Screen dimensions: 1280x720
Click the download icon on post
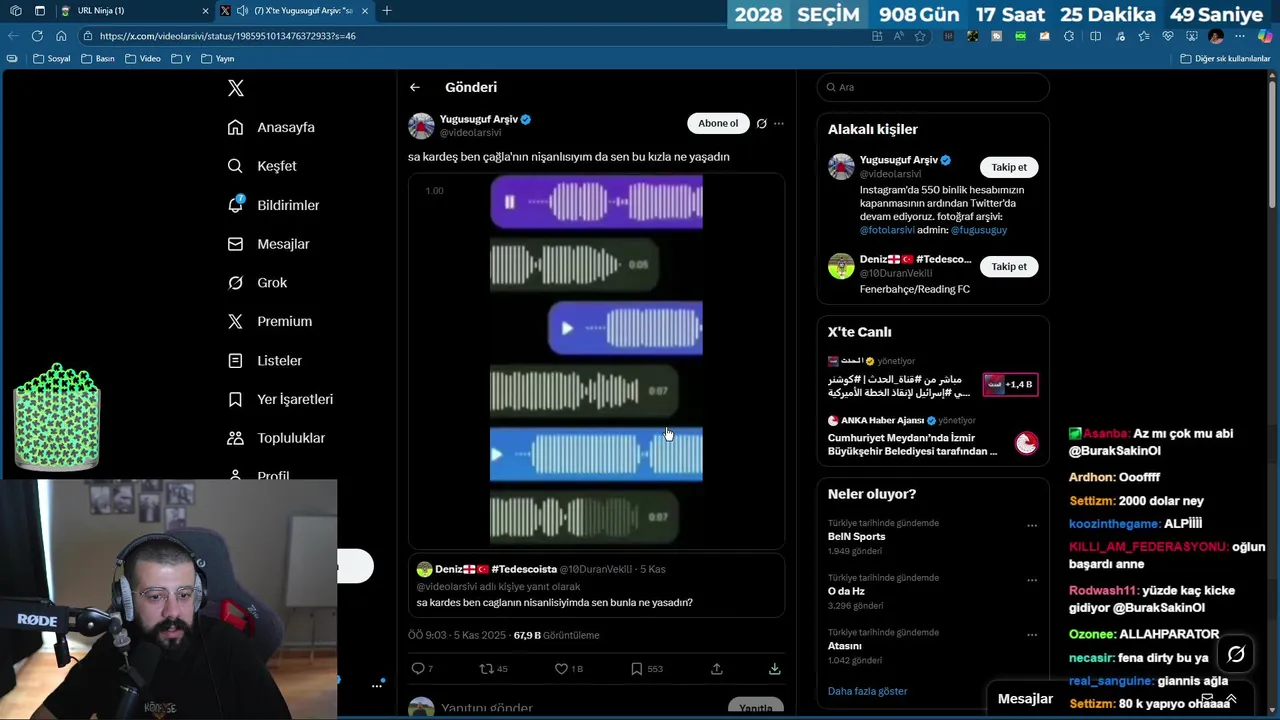[x=774, y=668]
